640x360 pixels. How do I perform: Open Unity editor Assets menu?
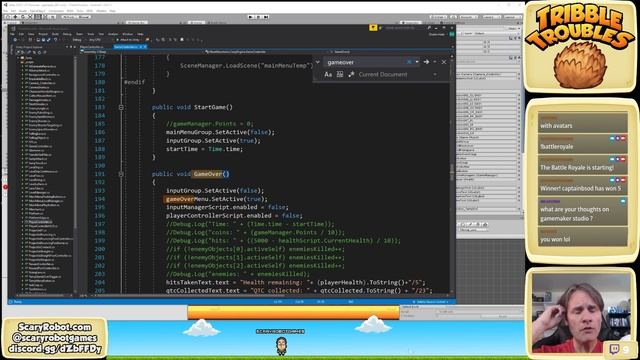click(x=22, y=11)
